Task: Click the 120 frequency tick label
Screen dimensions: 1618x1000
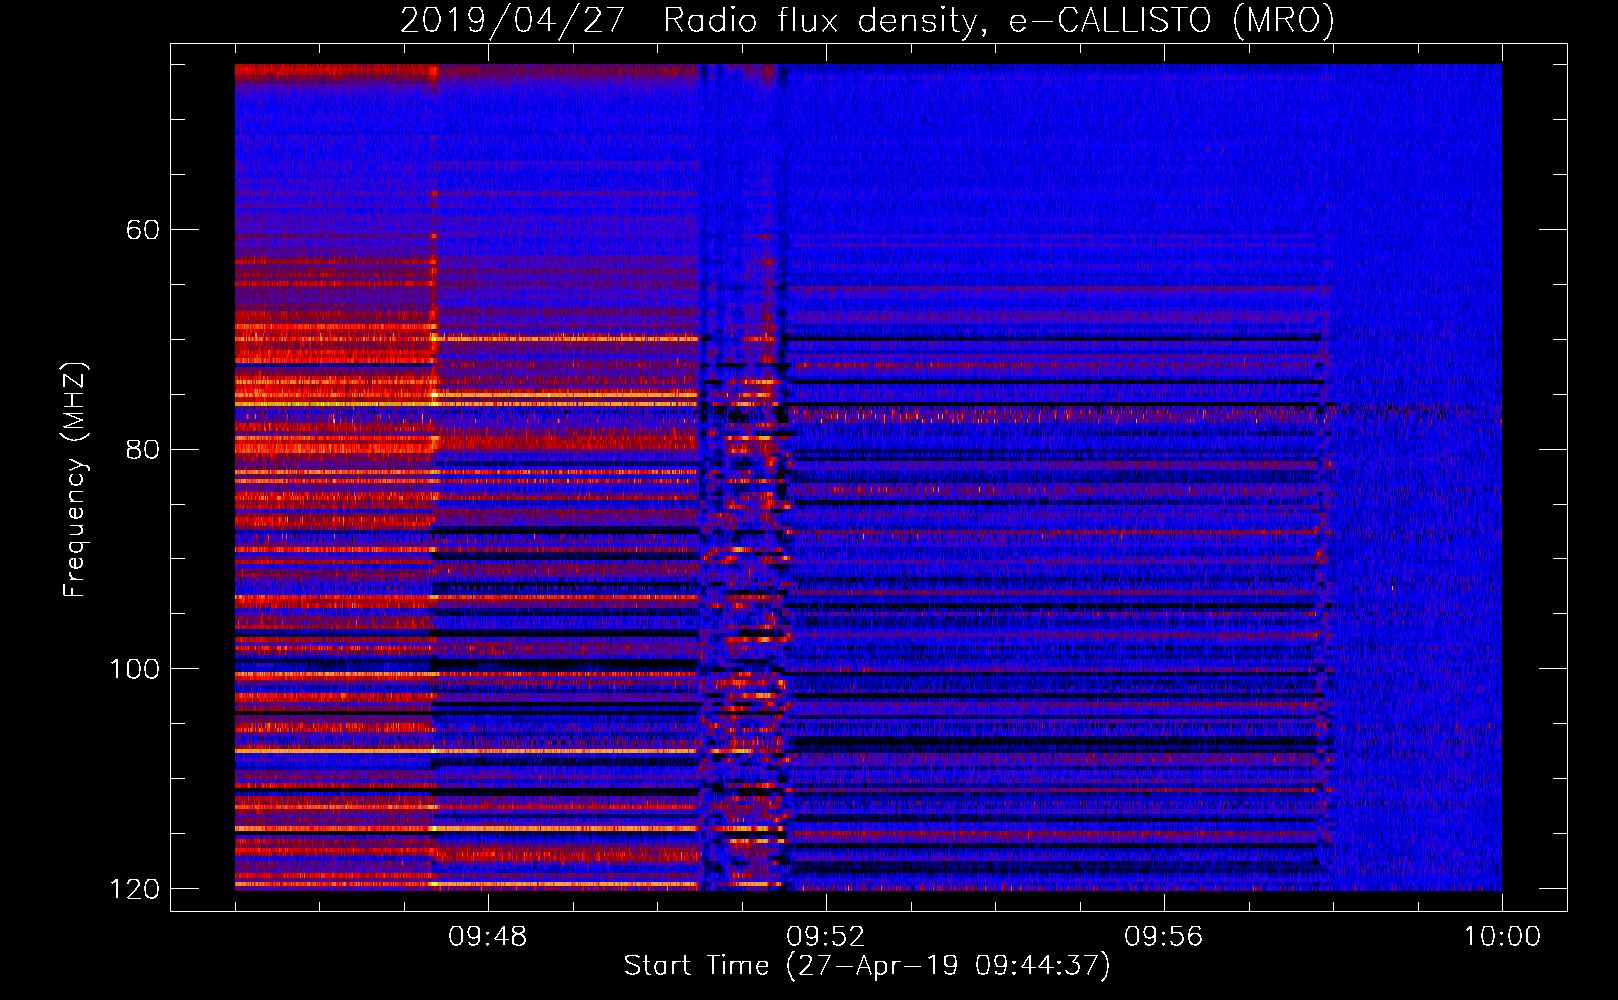Action: 134,889
